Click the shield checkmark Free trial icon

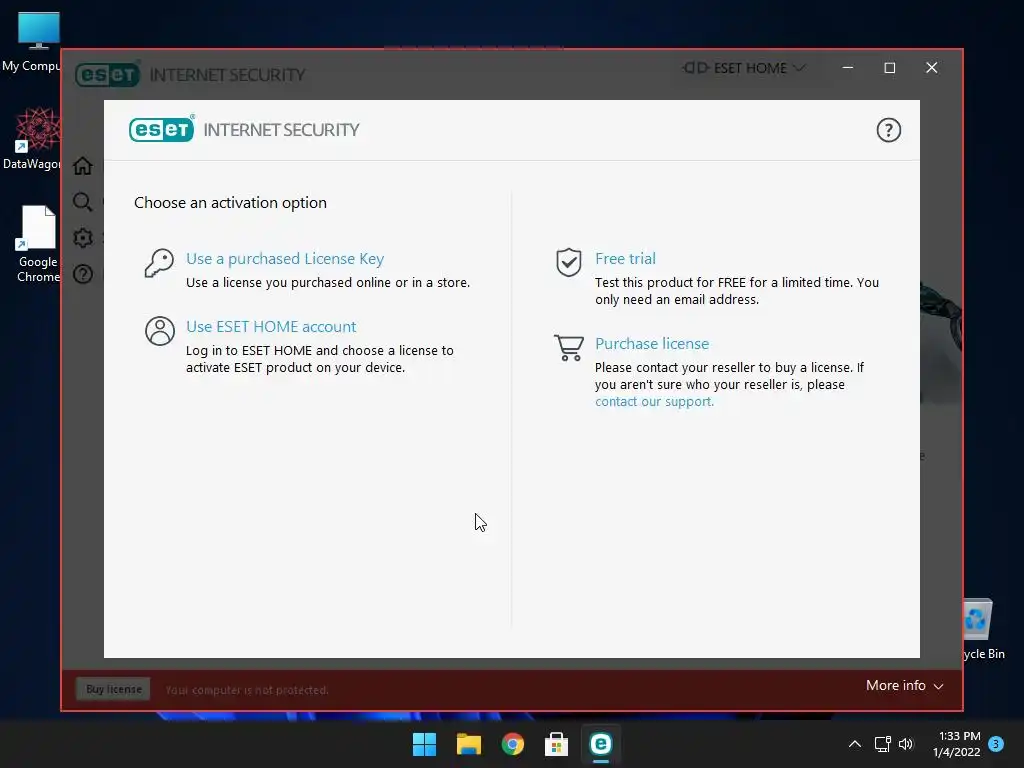[569, 263]
